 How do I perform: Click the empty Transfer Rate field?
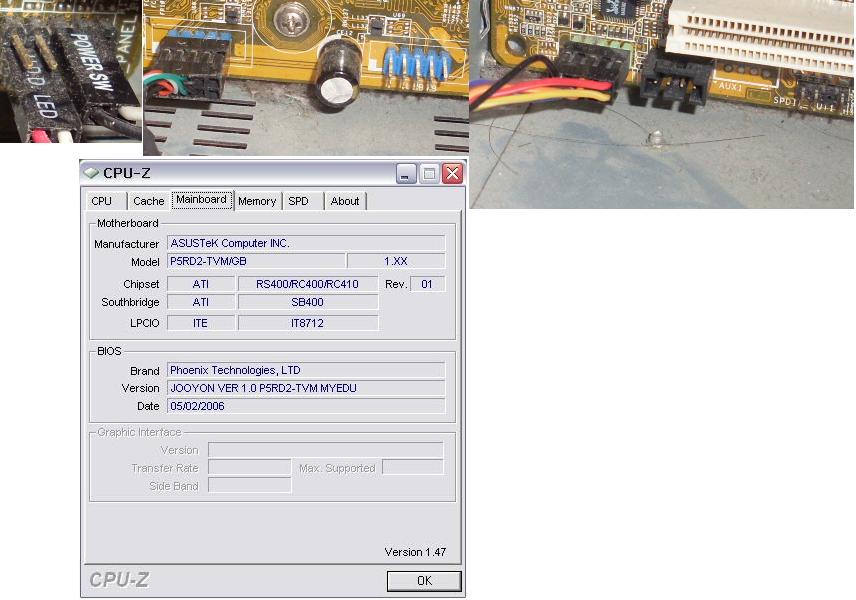[x=249, y=468]
